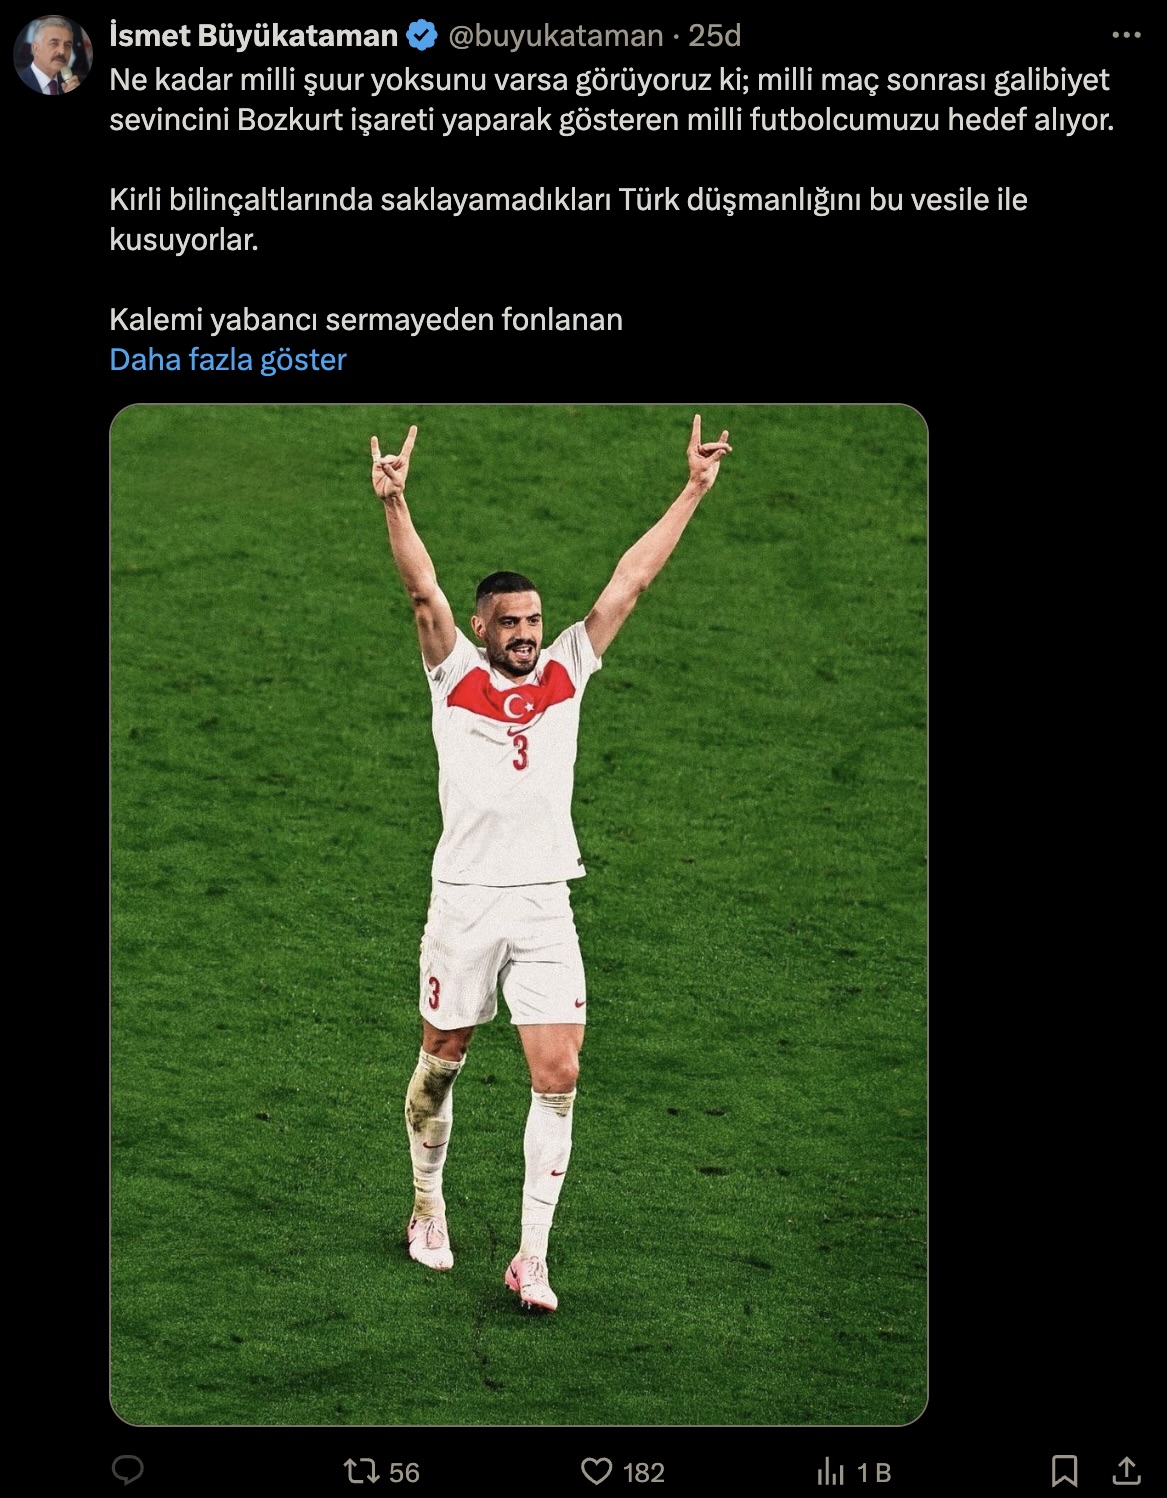Click the line Kalemi yabancı sermayeden fonlanan

click(x=366, y=320)
